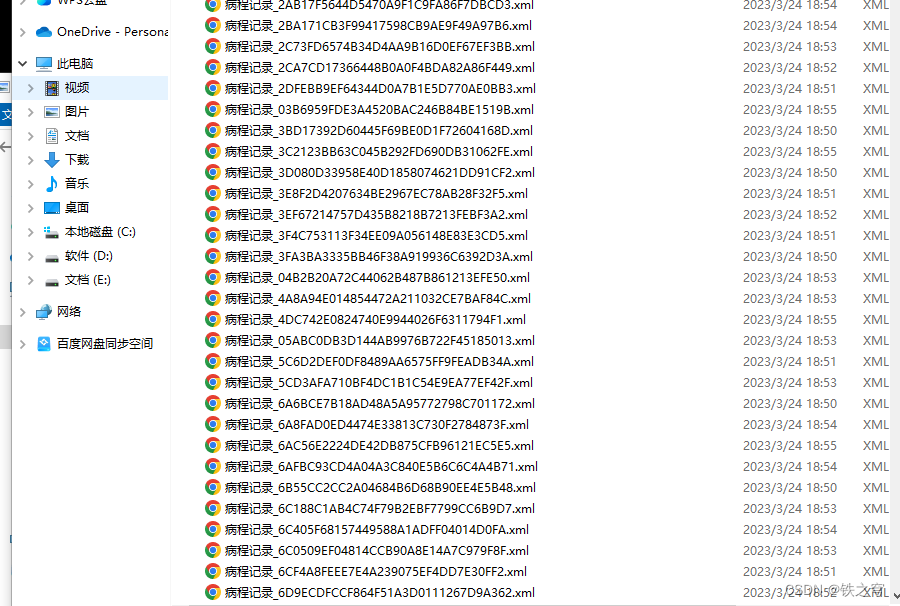Screen dimensions: 900x606
Task: Open the 音乐 music note icon
Action: [x=52, y=184]
